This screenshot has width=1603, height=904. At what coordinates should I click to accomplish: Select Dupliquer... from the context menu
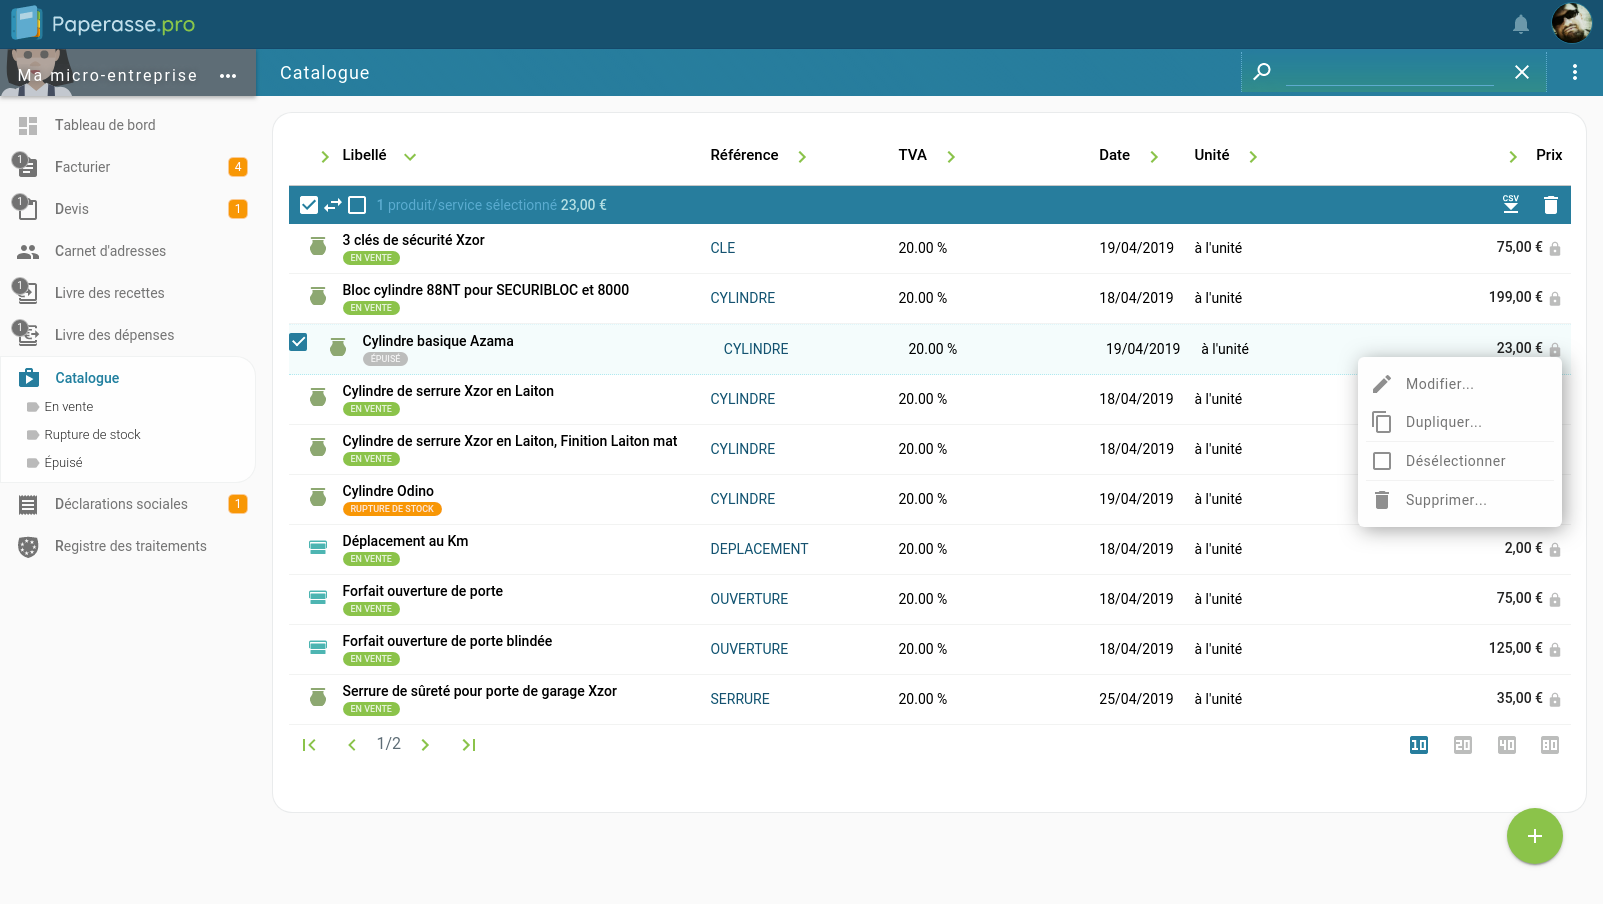[x=1443, y=422]
